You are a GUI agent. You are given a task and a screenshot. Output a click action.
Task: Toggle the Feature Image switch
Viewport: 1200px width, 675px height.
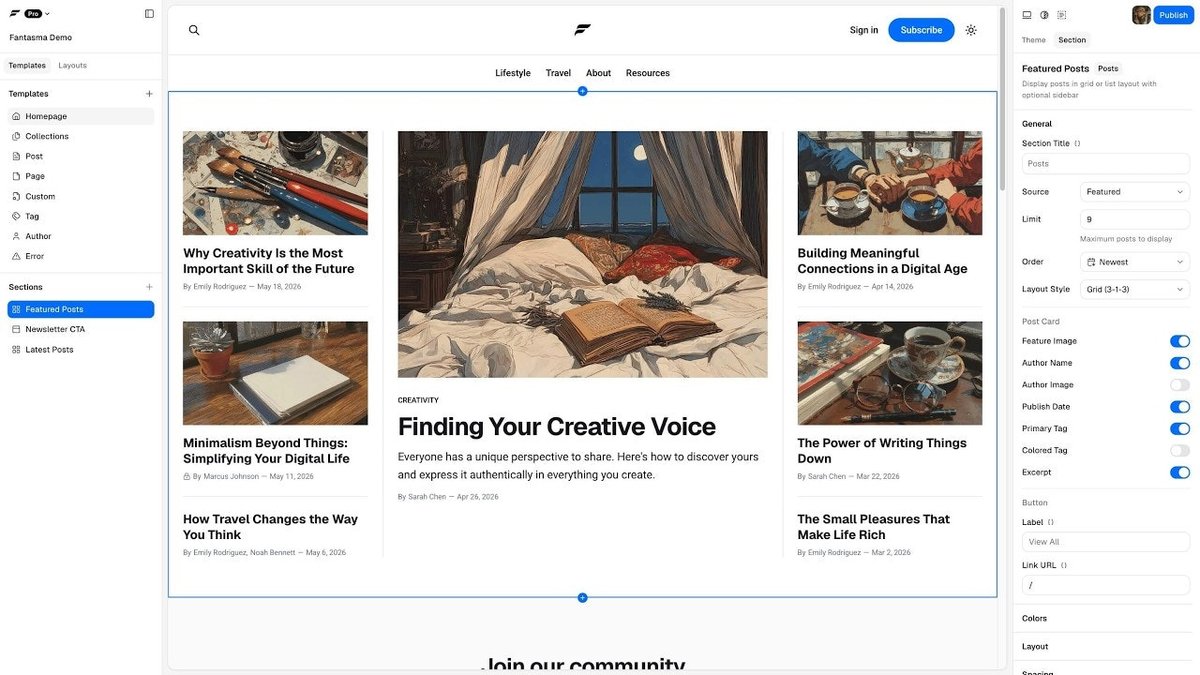pyautogui.click(x=1180, y=341)
